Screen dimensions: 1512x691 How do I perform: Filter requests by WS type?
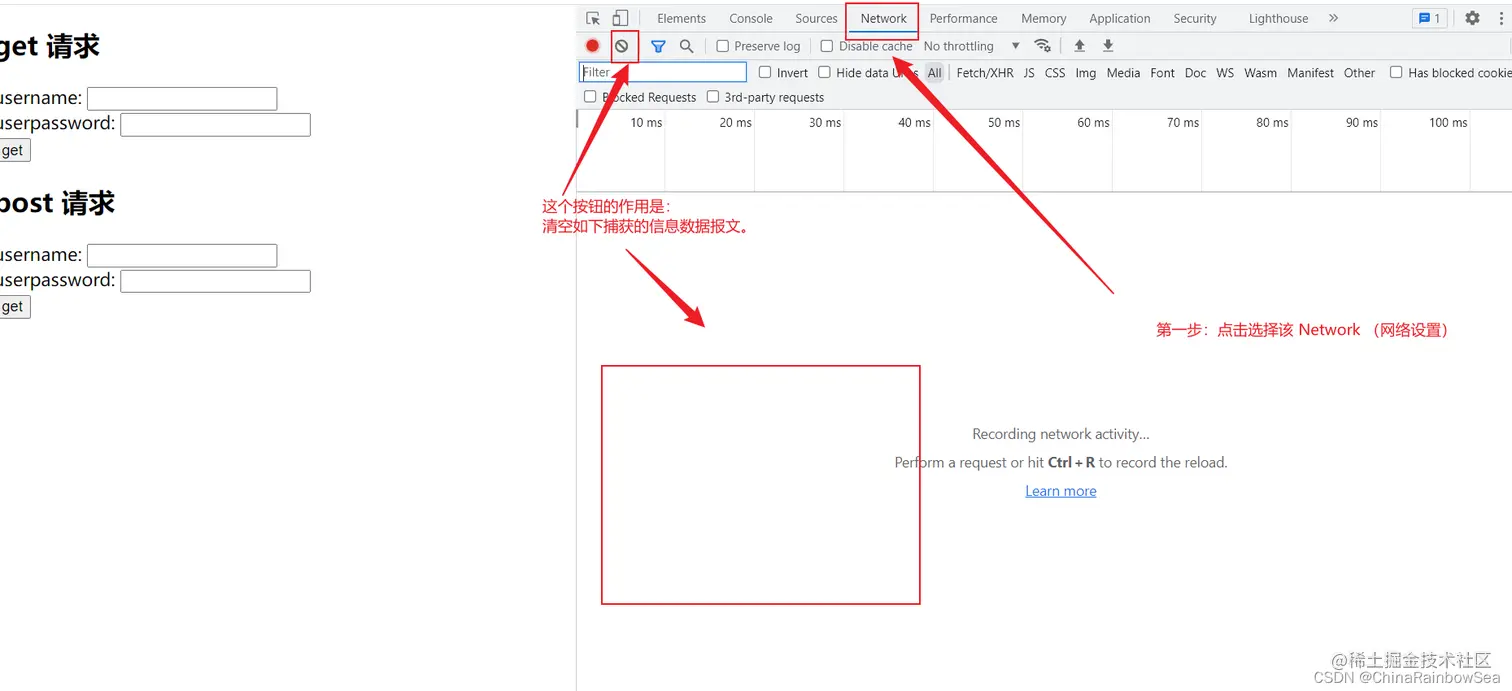1225,73
